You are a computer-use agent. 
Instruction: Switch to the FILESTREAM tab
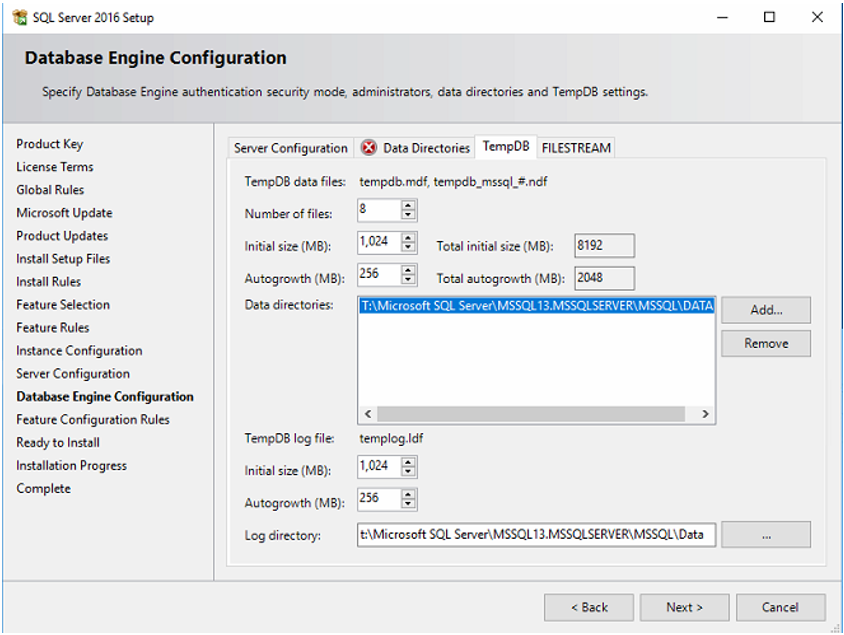coord(576,148)
